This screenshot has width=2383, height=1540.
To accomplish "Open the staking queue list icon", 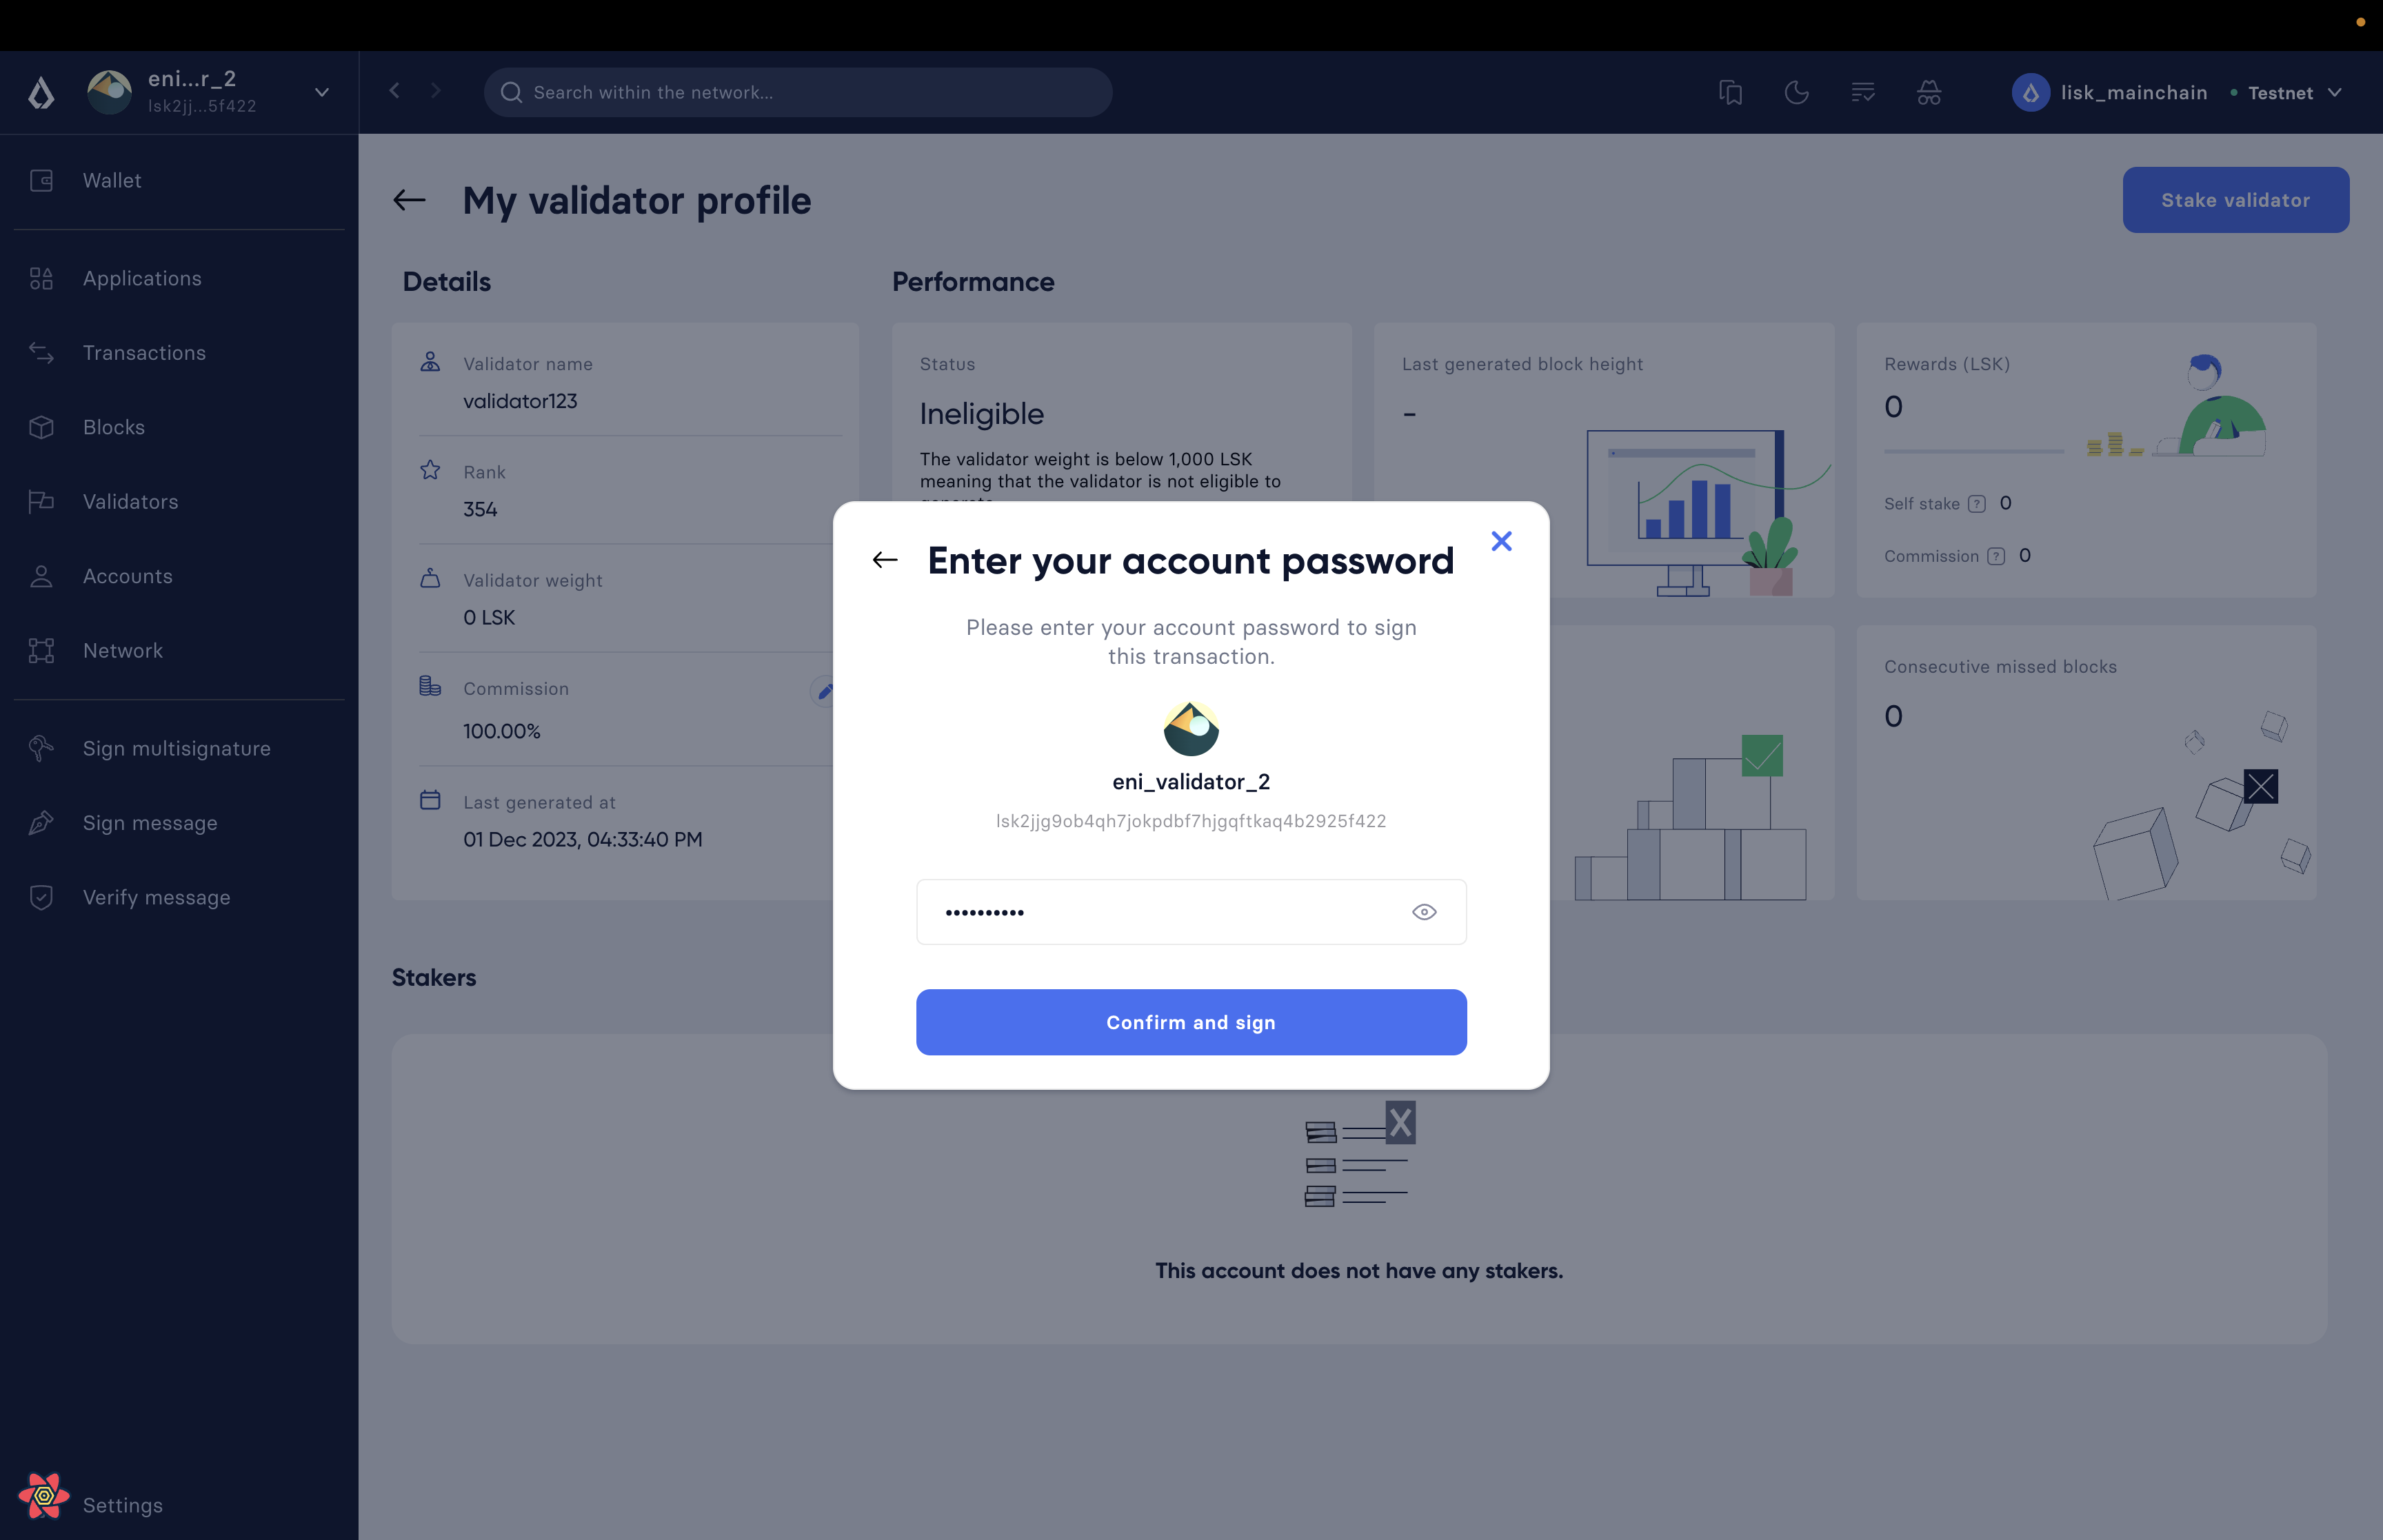I will point(1862,93).
